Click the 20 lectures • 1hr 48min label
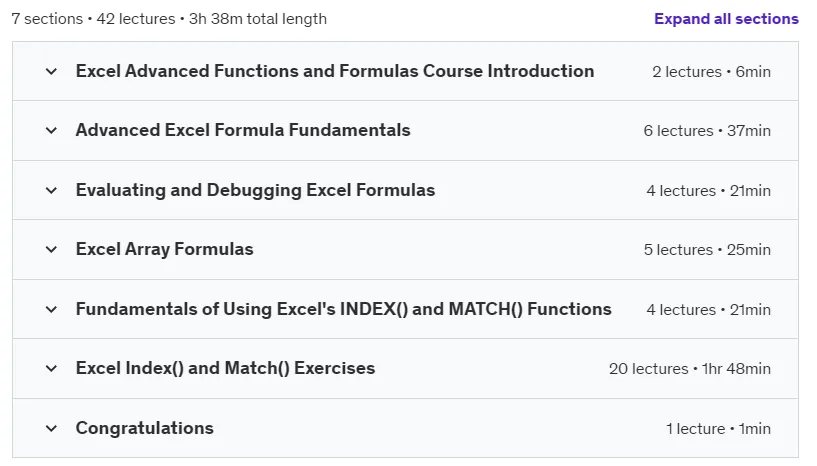Image resolution: width=817 pixels, height=466 pixels. 690,369
